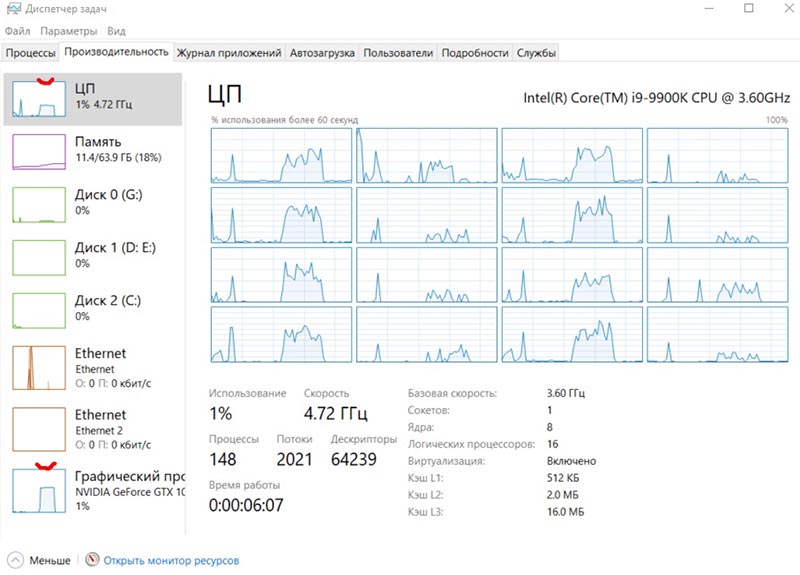The height and width of the screenshot is (575, 800).
Task: Collapse view with the Меньше chevron icon
Action: pos(15,560)
